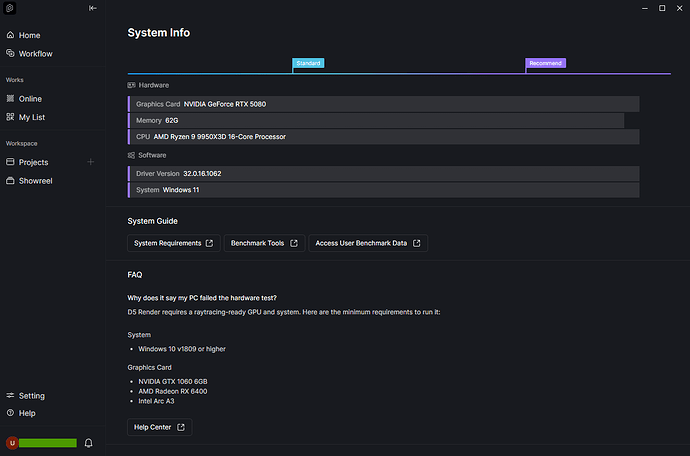This screenshot has width=690, height=456.
Task: Click the Graphics Card NVIDIA GeForce RTX 5080 row
Action: [383, 104]
